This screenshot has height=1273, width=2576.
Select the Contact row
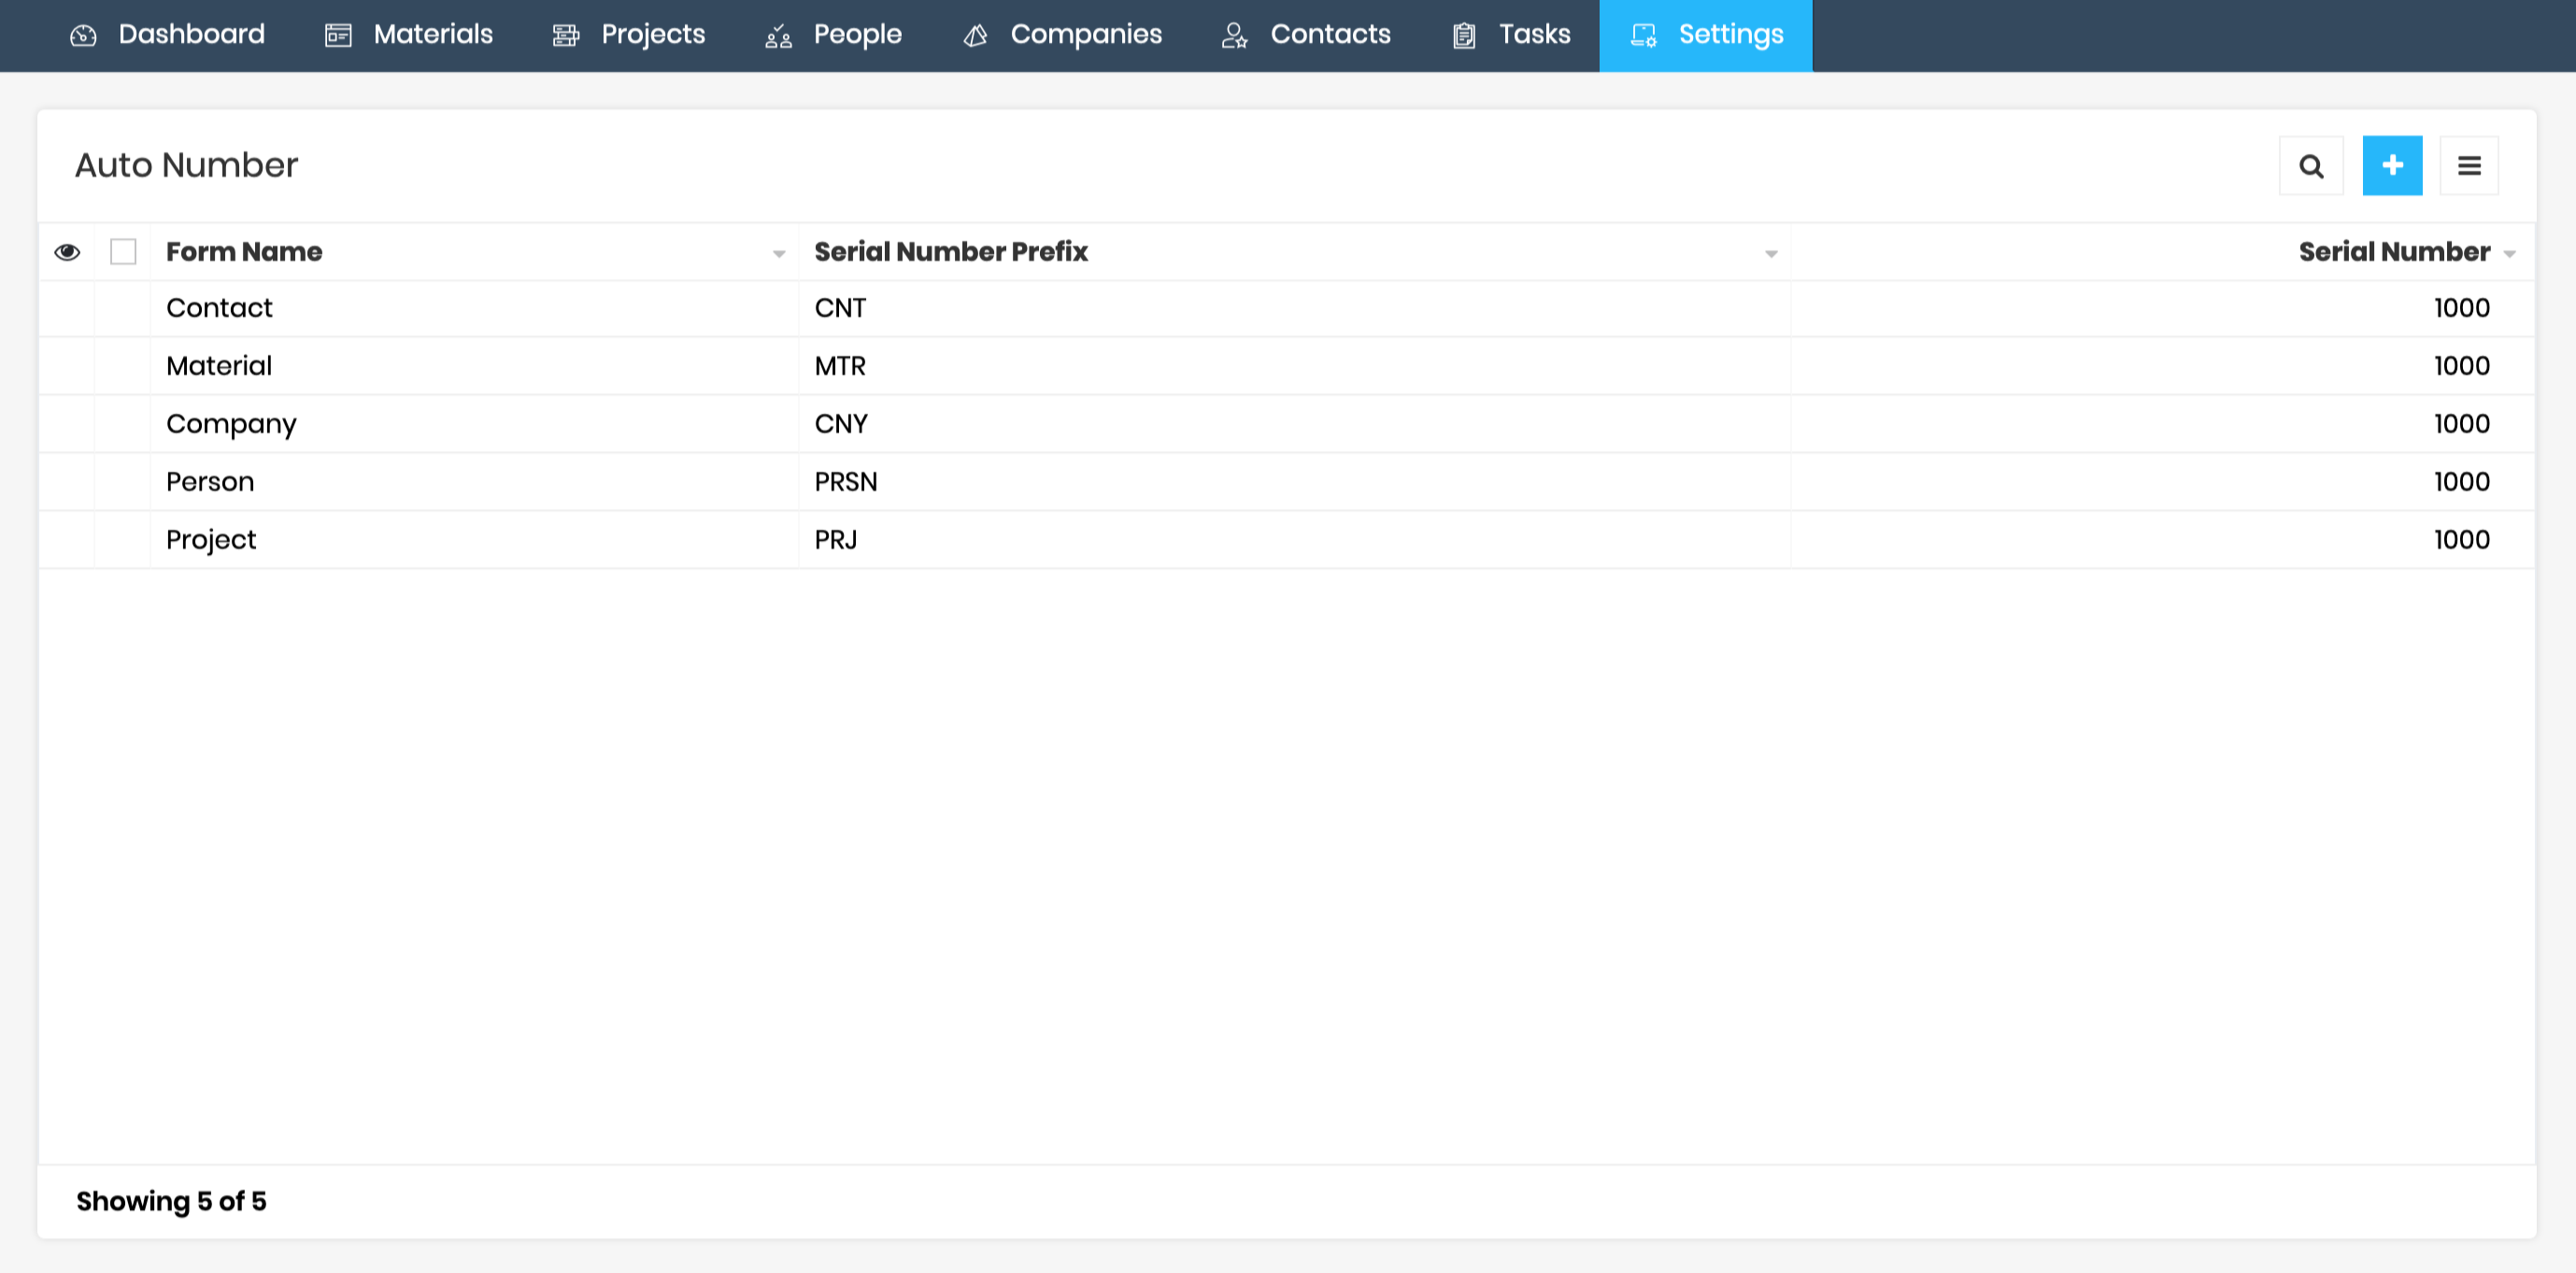[1286, 309]
